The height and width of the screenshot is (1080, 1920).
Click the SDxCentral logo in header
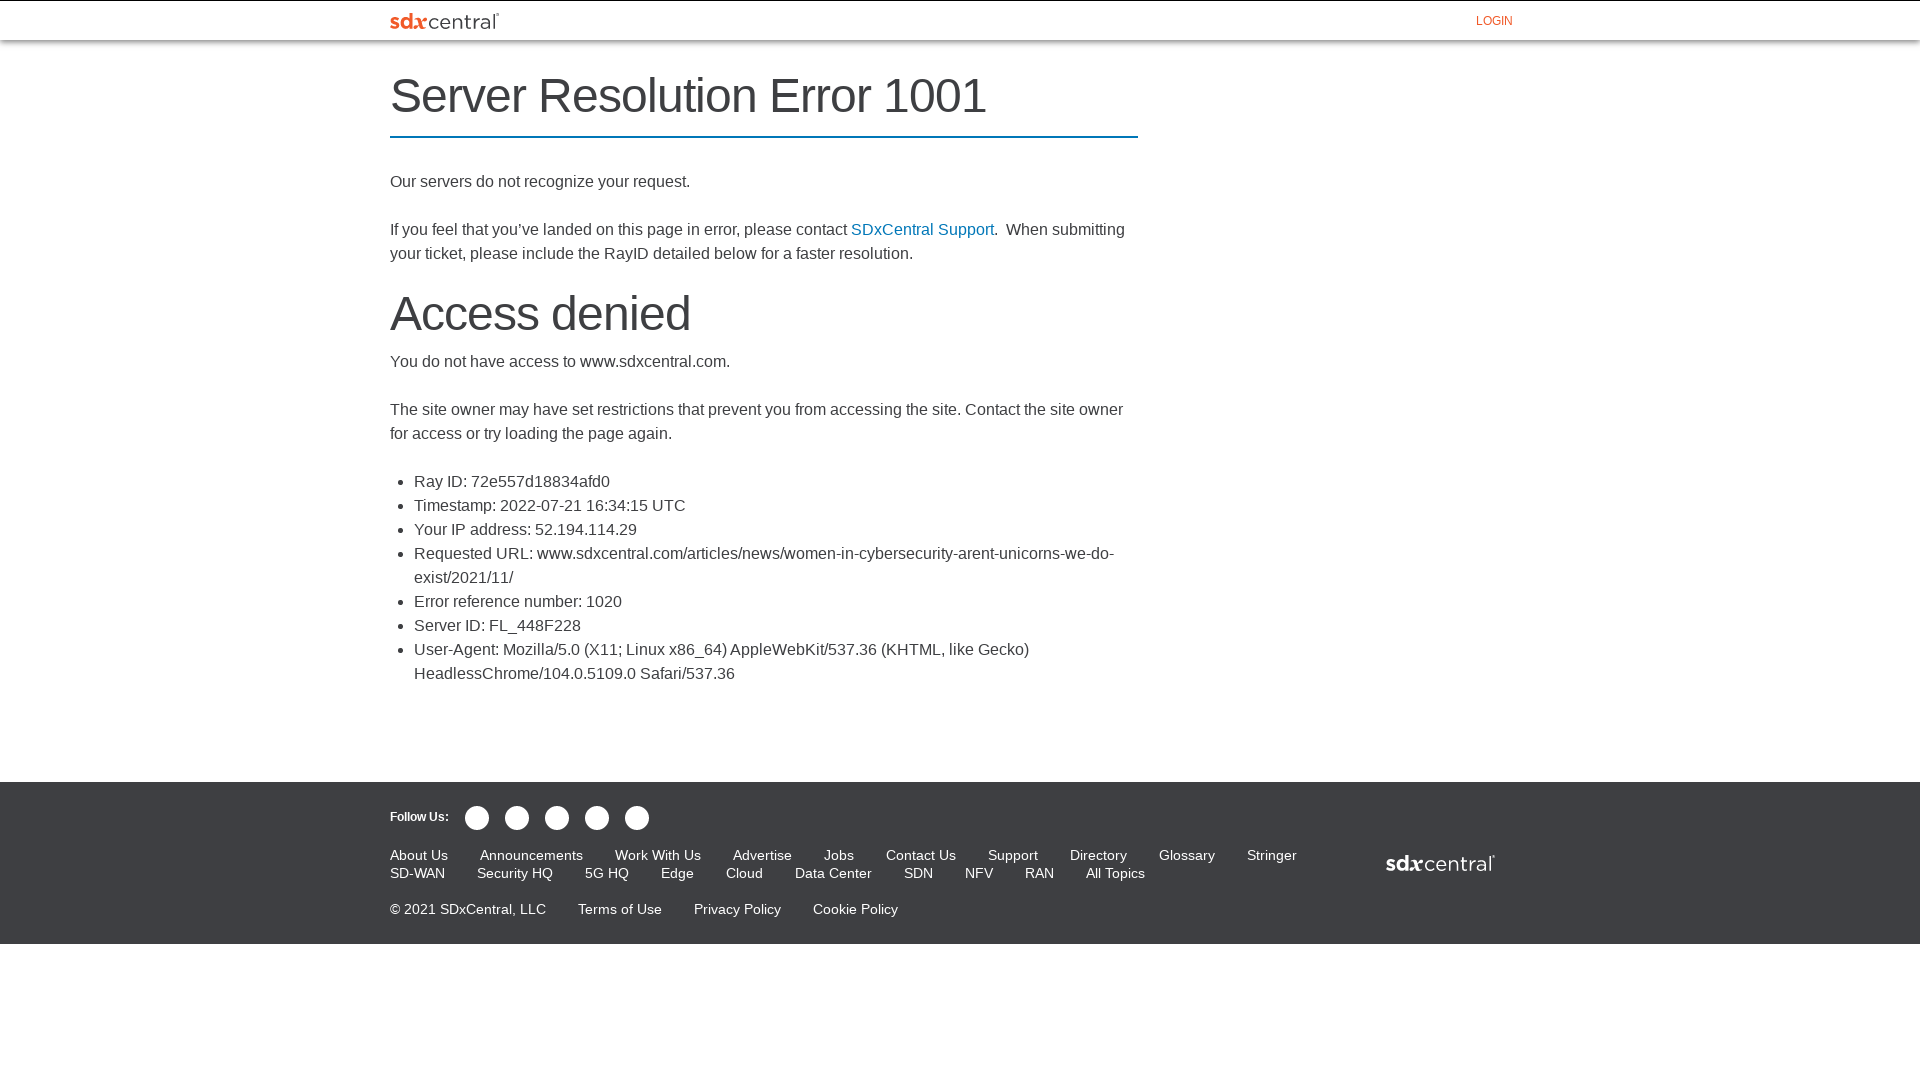(444, 21)
